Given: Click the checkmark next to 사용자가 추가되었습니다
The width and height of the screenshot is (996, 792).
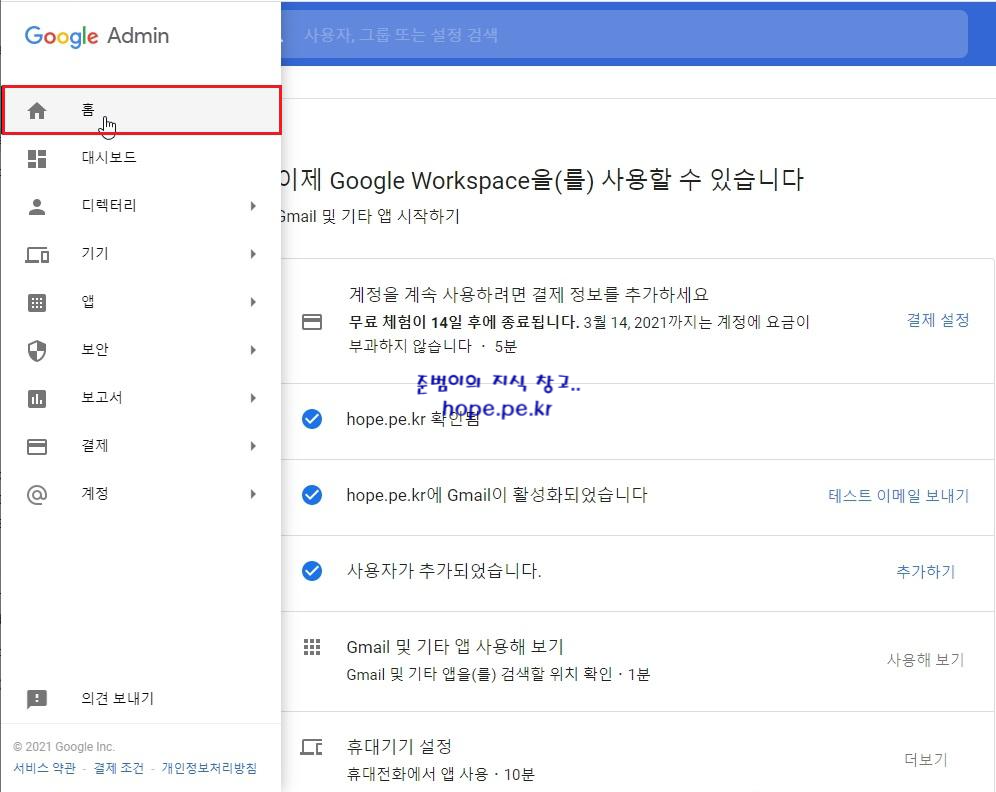Looking at the screenshot, I should pyautogui.click(x=311, y=571).
